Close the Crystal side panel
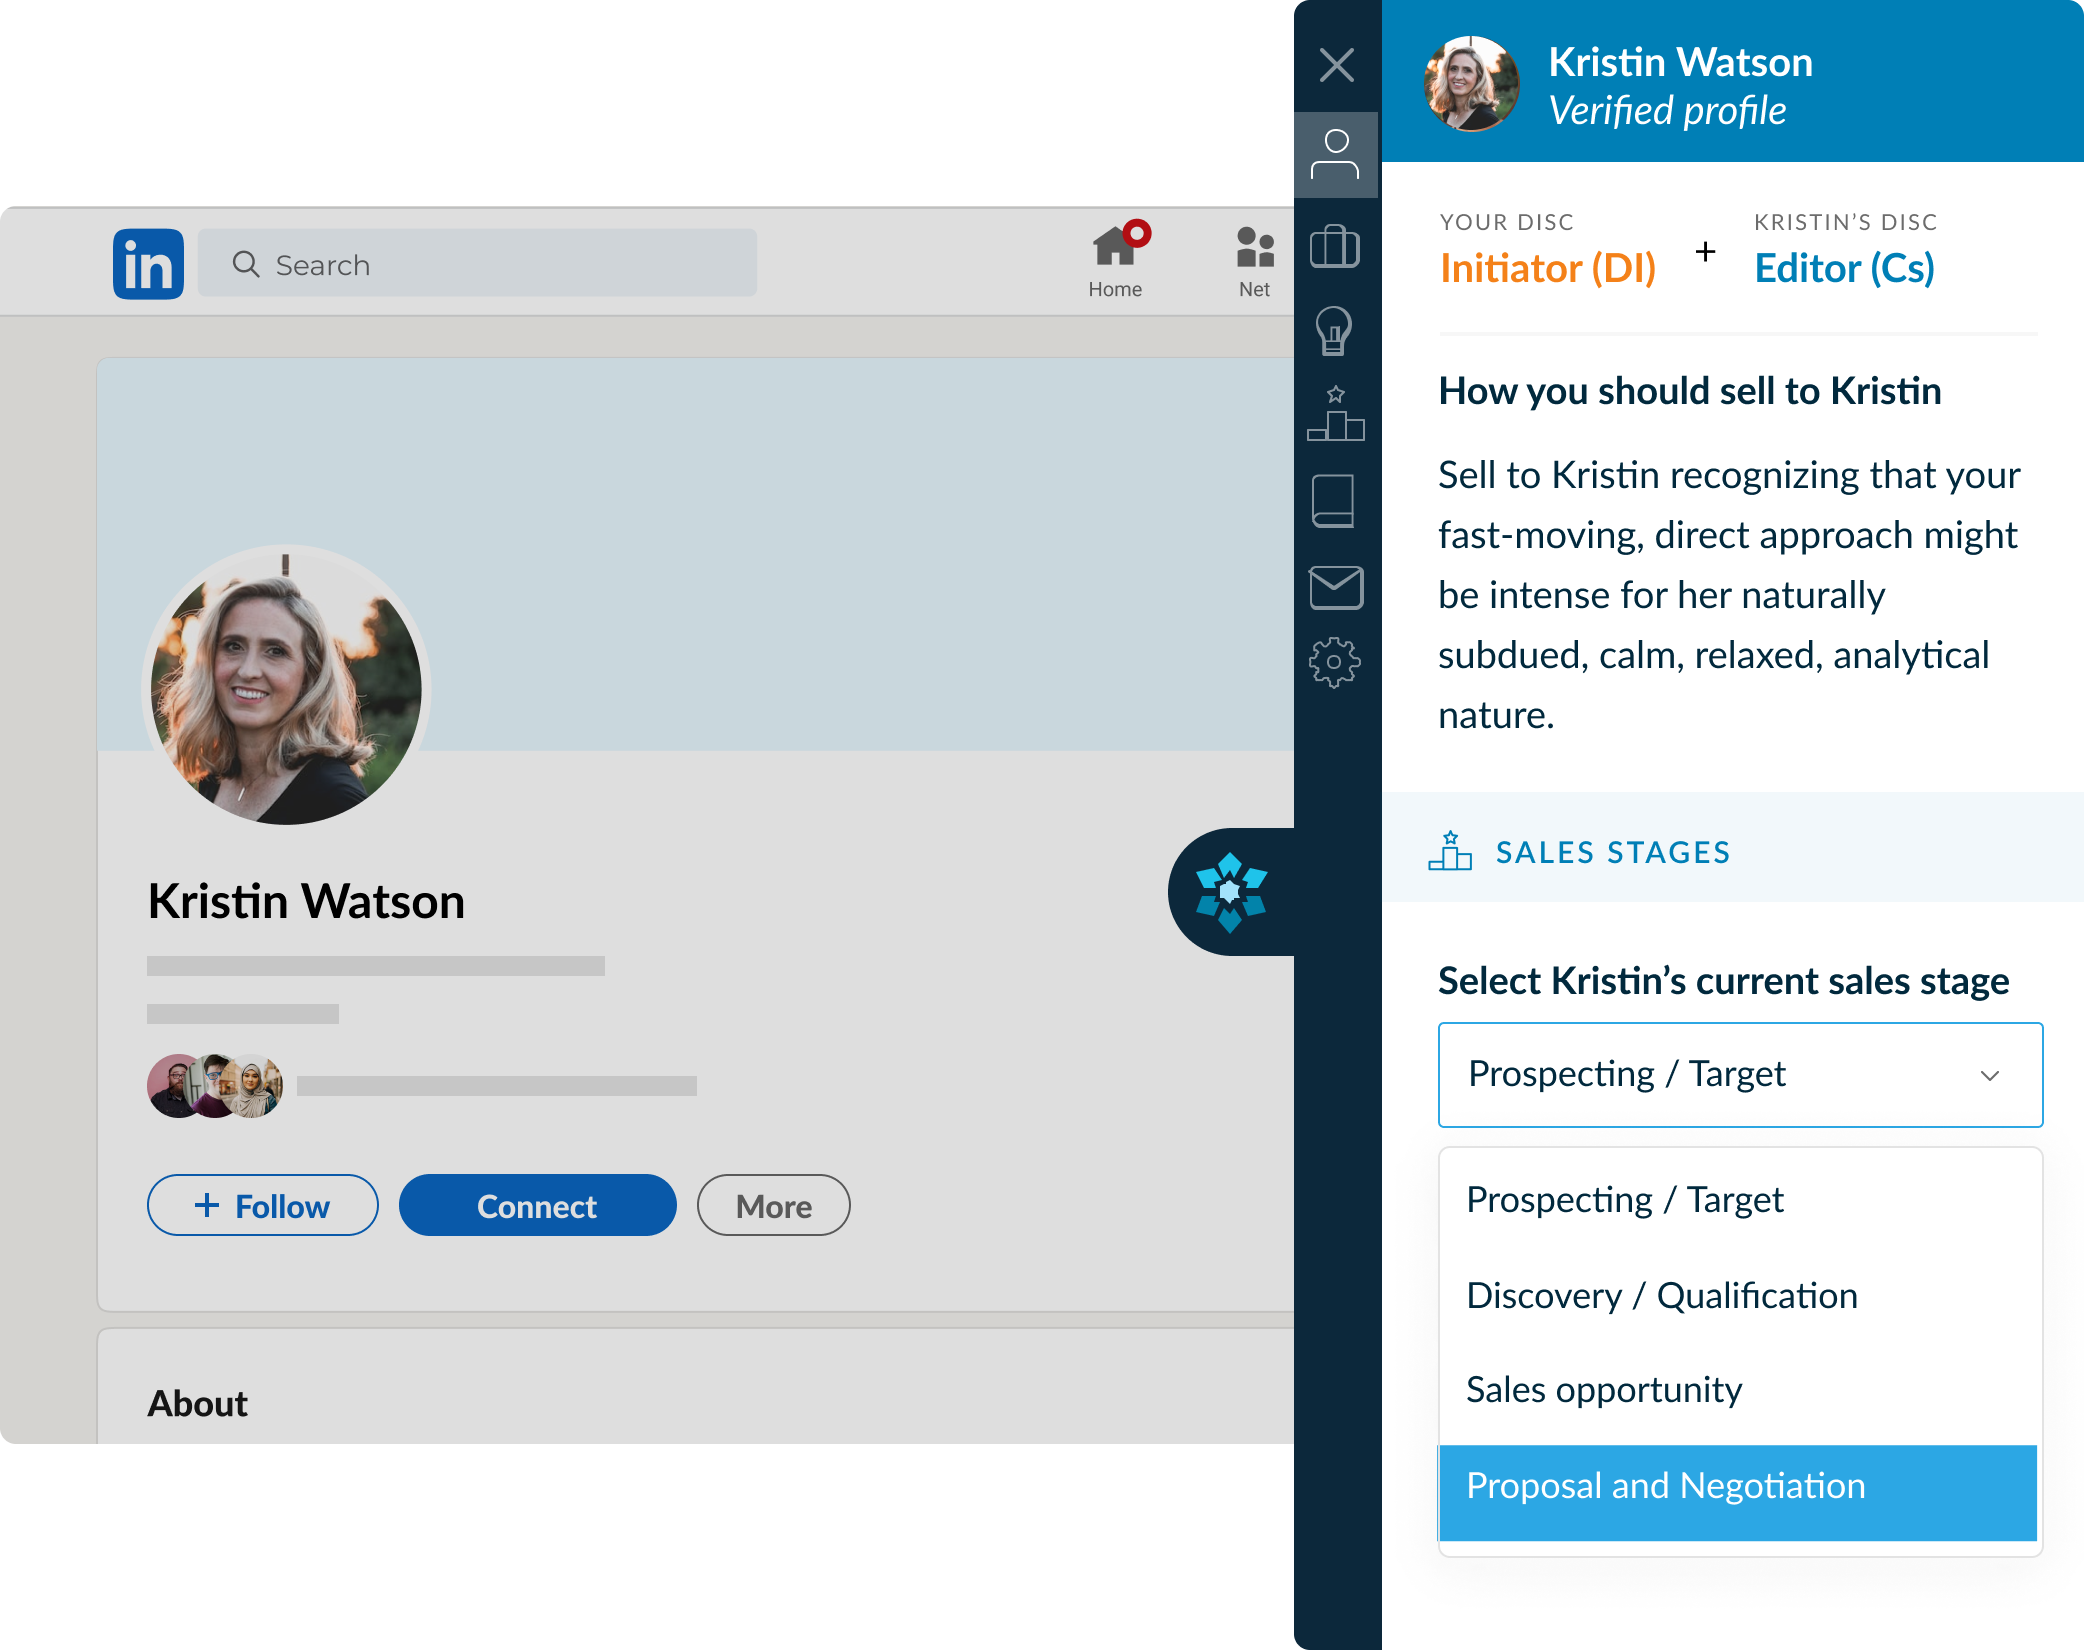Viewport: 2084px width, 1650px height. pos(1336,65)
